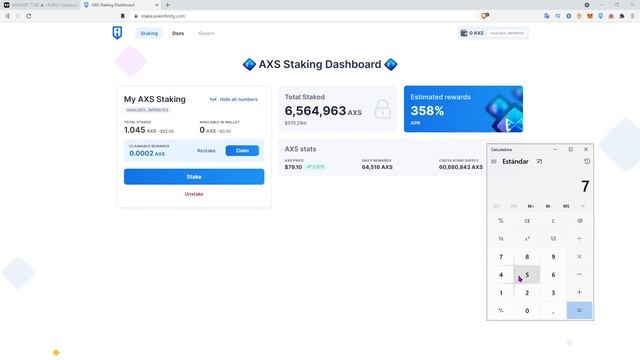Open the calculator history panel icon
This screenshot has width=640, height=360.
pyautogui.click(x=587, y=162)
